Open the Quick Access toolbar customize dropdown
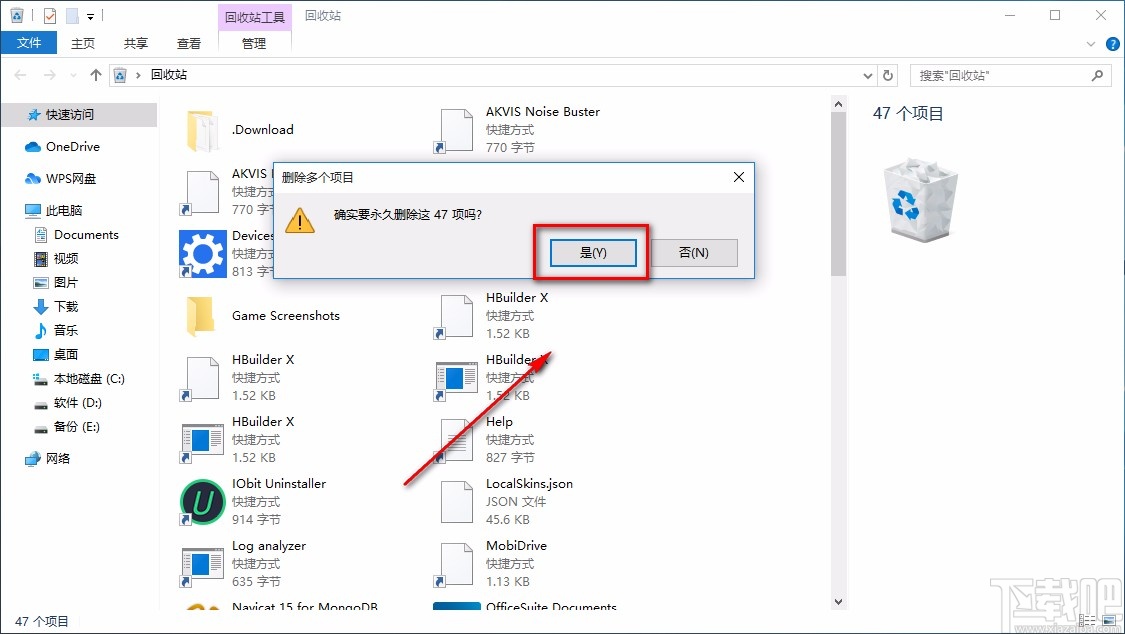 pyautogui.click(x=90, y=15)
